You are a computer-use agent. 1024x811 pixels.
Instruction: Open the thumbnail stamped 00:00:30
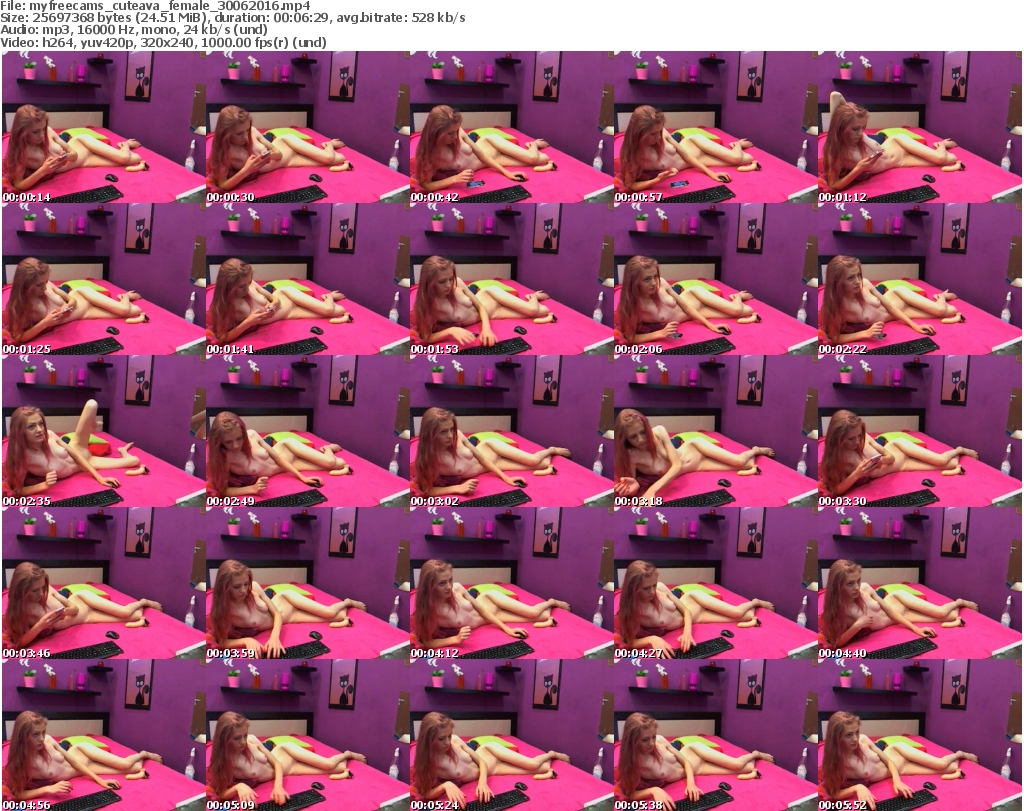click(308, 127)
